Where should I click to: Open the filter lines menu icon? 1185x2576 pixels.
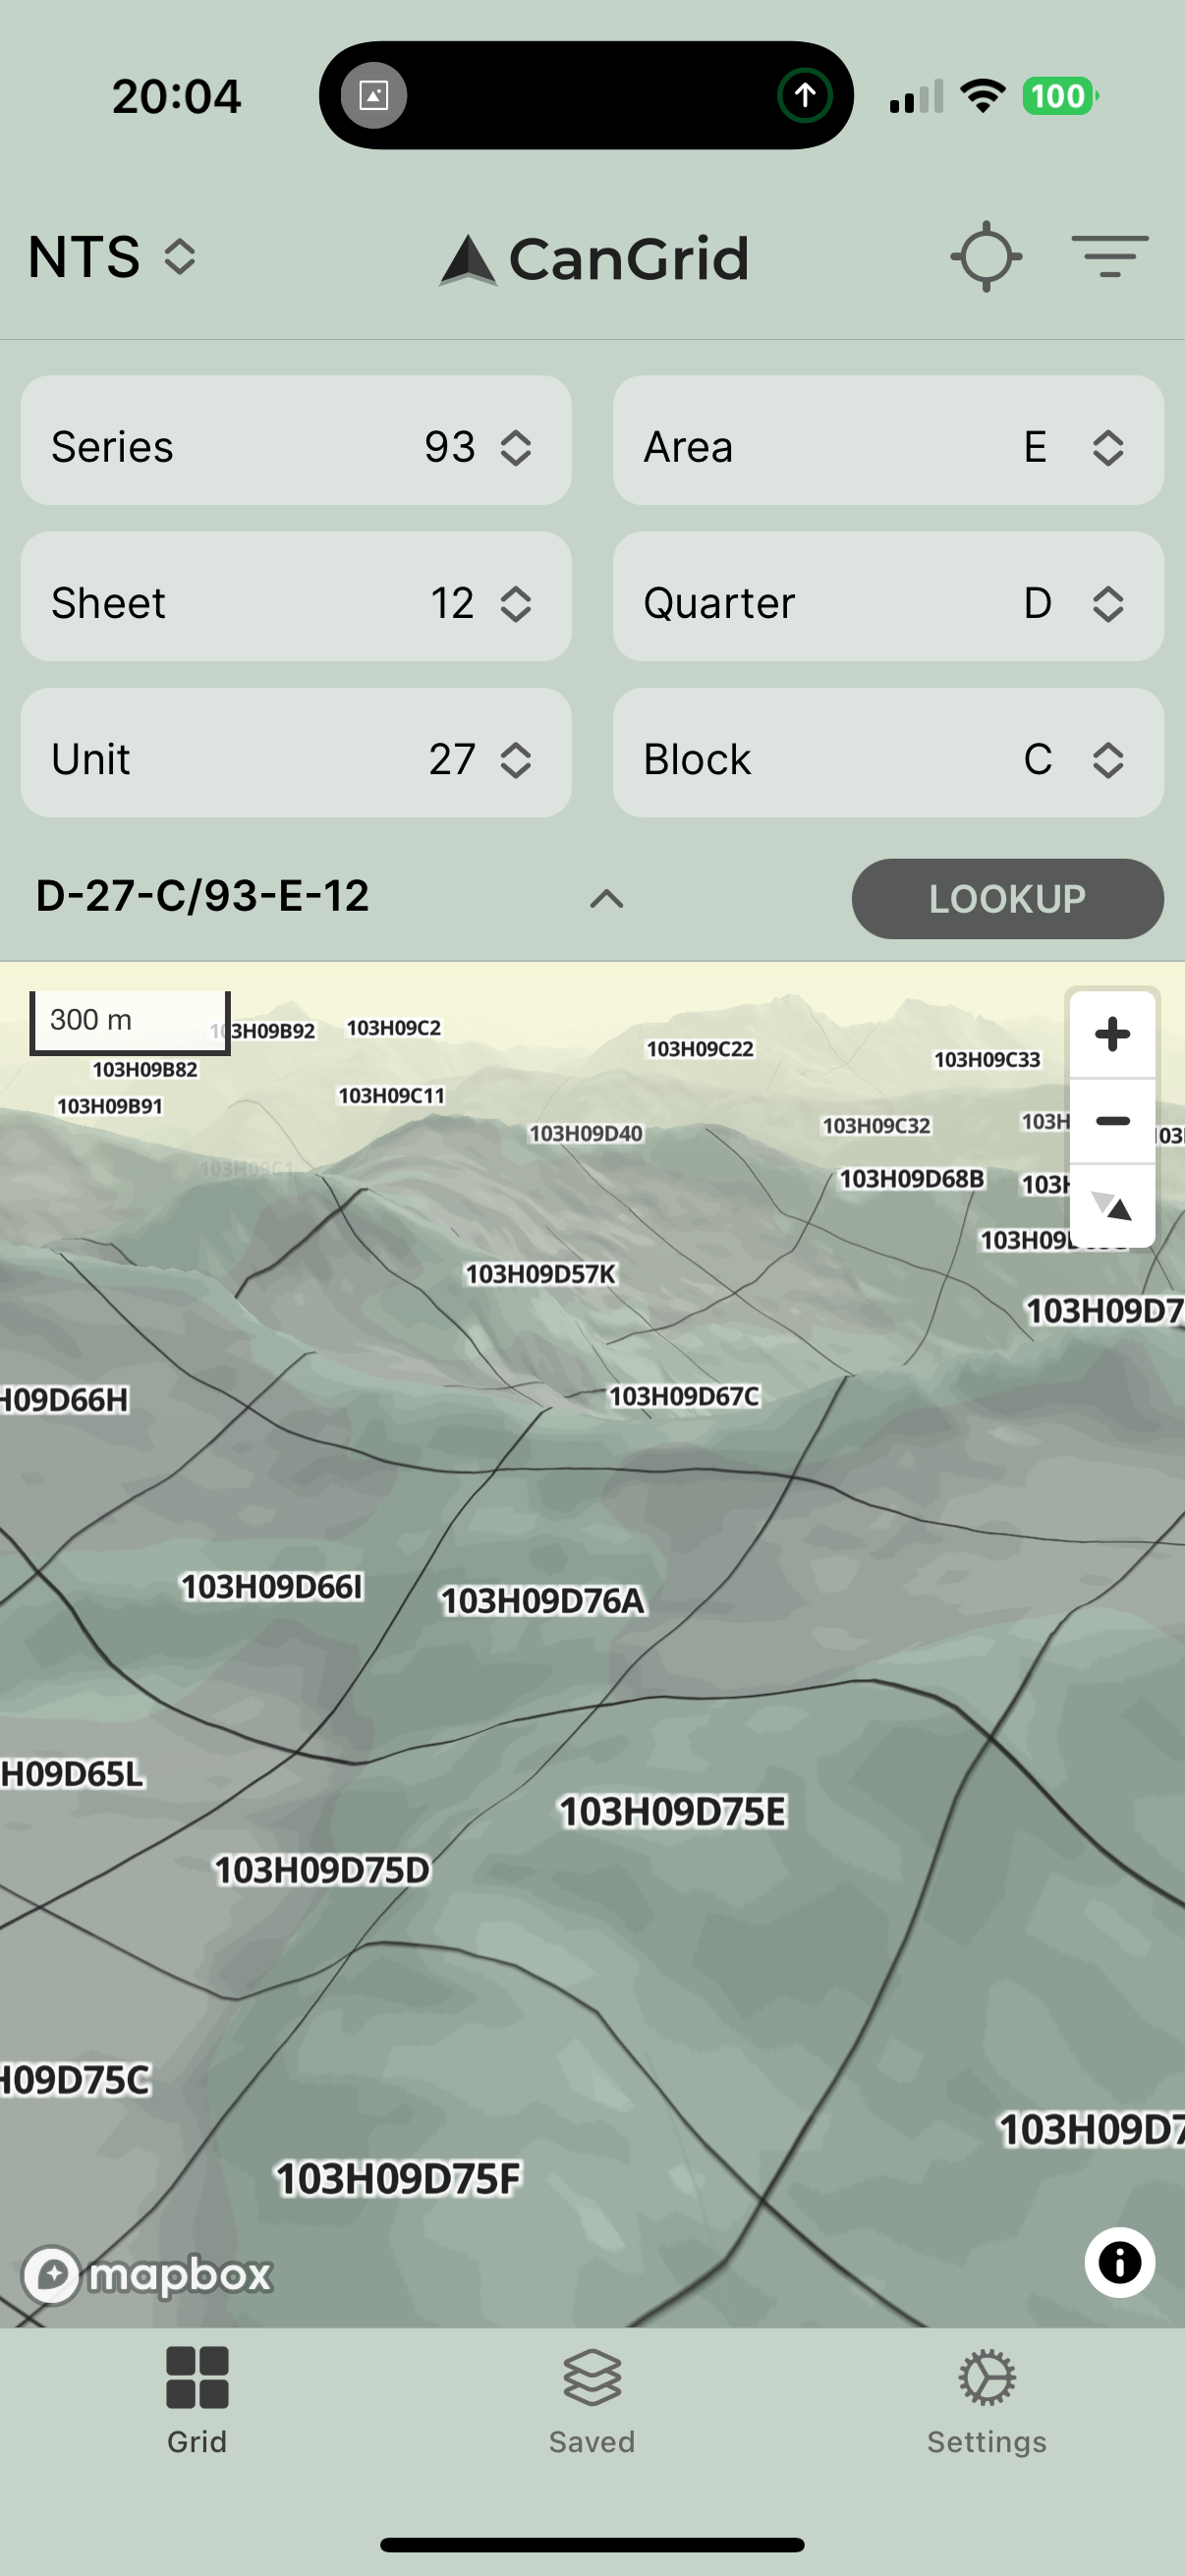(x=1109, y=256)
